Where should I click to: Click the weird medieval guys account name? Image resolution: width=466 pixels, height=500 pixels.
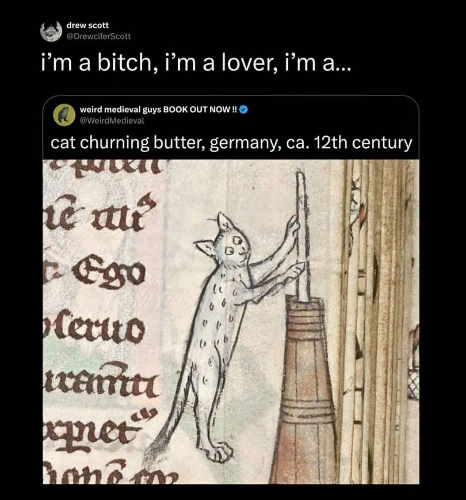point(158,109)
